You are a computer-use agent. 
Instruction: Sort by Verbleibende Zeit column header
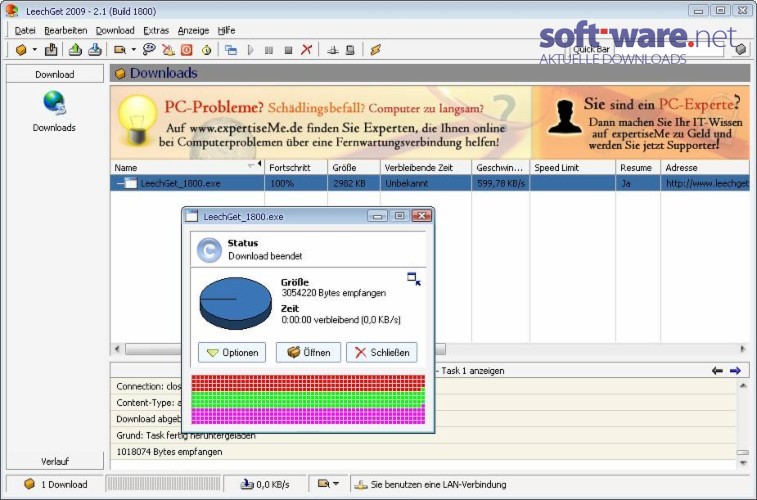click(x=425, y=167)
